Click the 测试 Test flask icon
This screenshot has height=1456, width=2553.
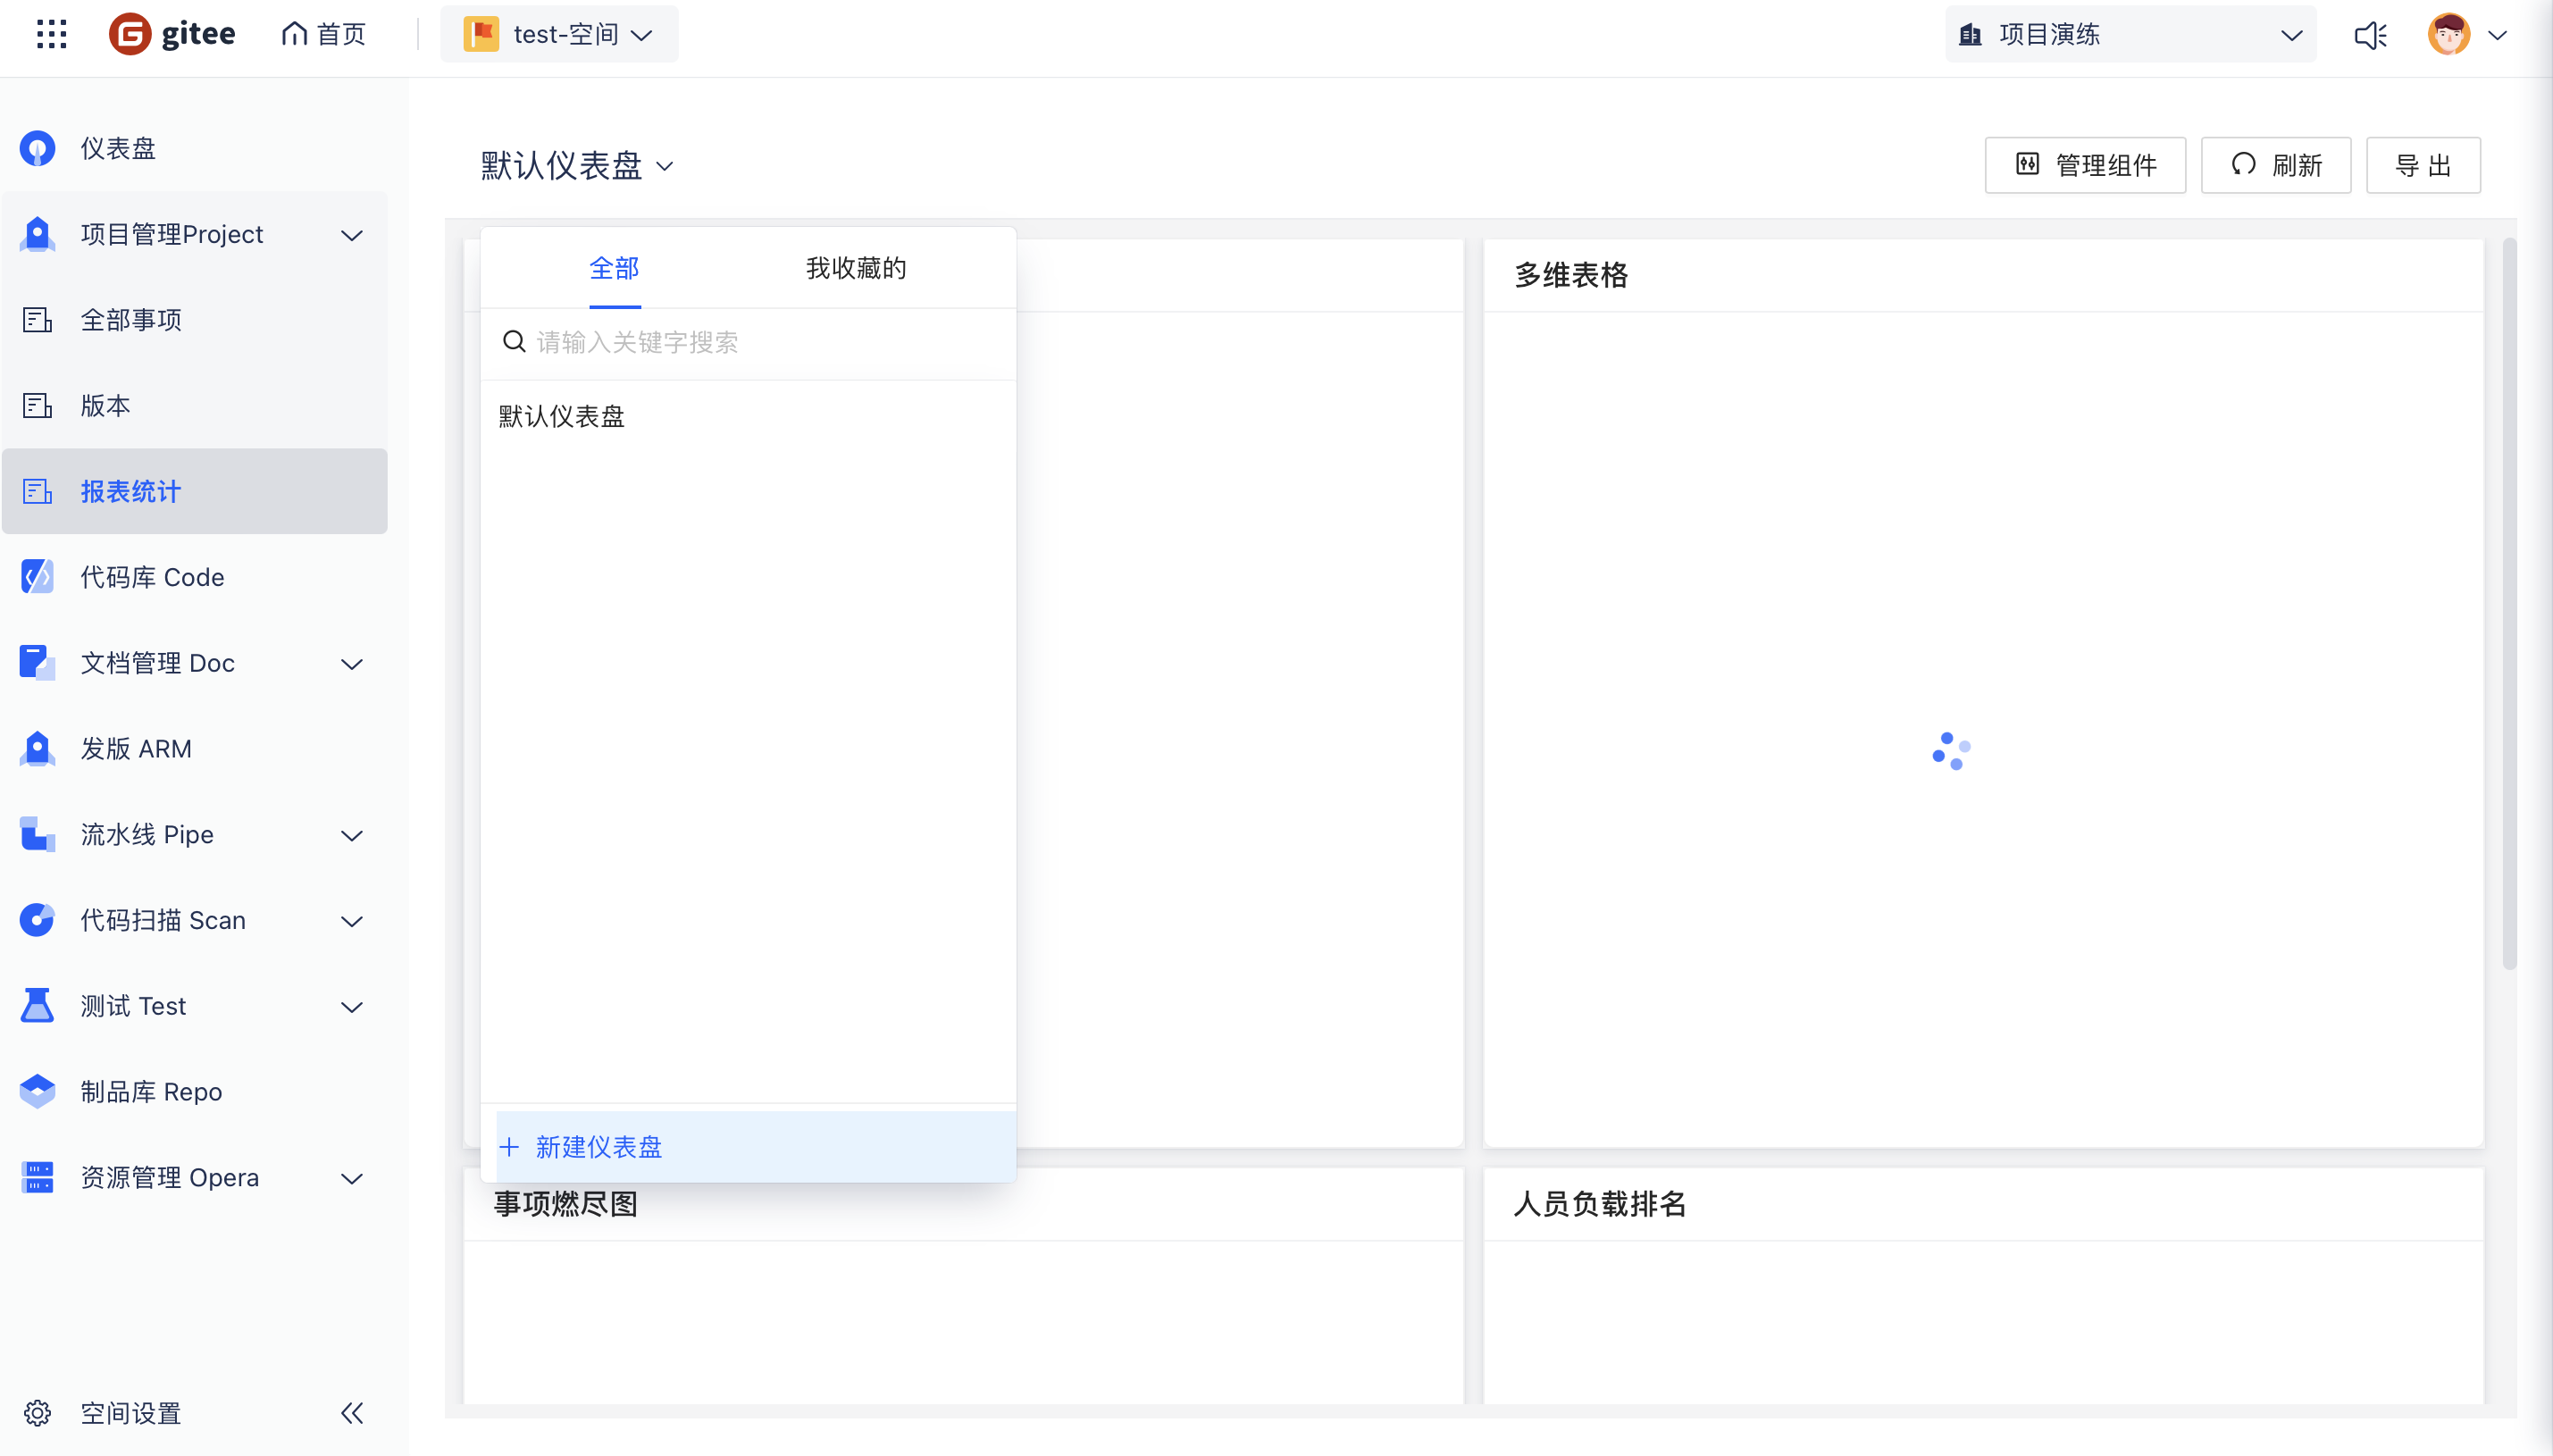pos(37,1006)
